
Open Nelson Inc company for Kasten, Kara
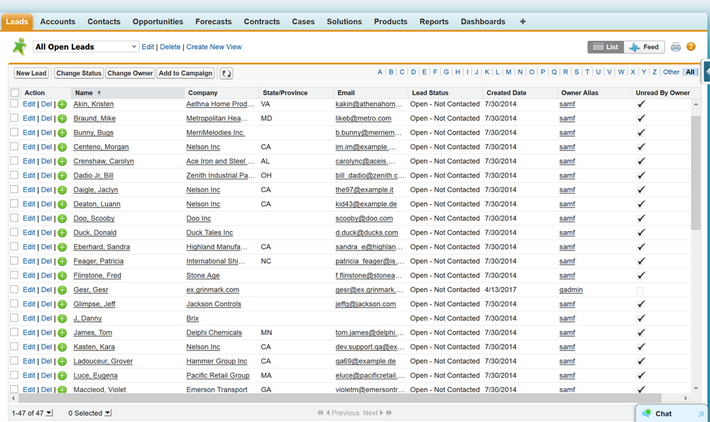pyautogui.click(x=203, y=347)
